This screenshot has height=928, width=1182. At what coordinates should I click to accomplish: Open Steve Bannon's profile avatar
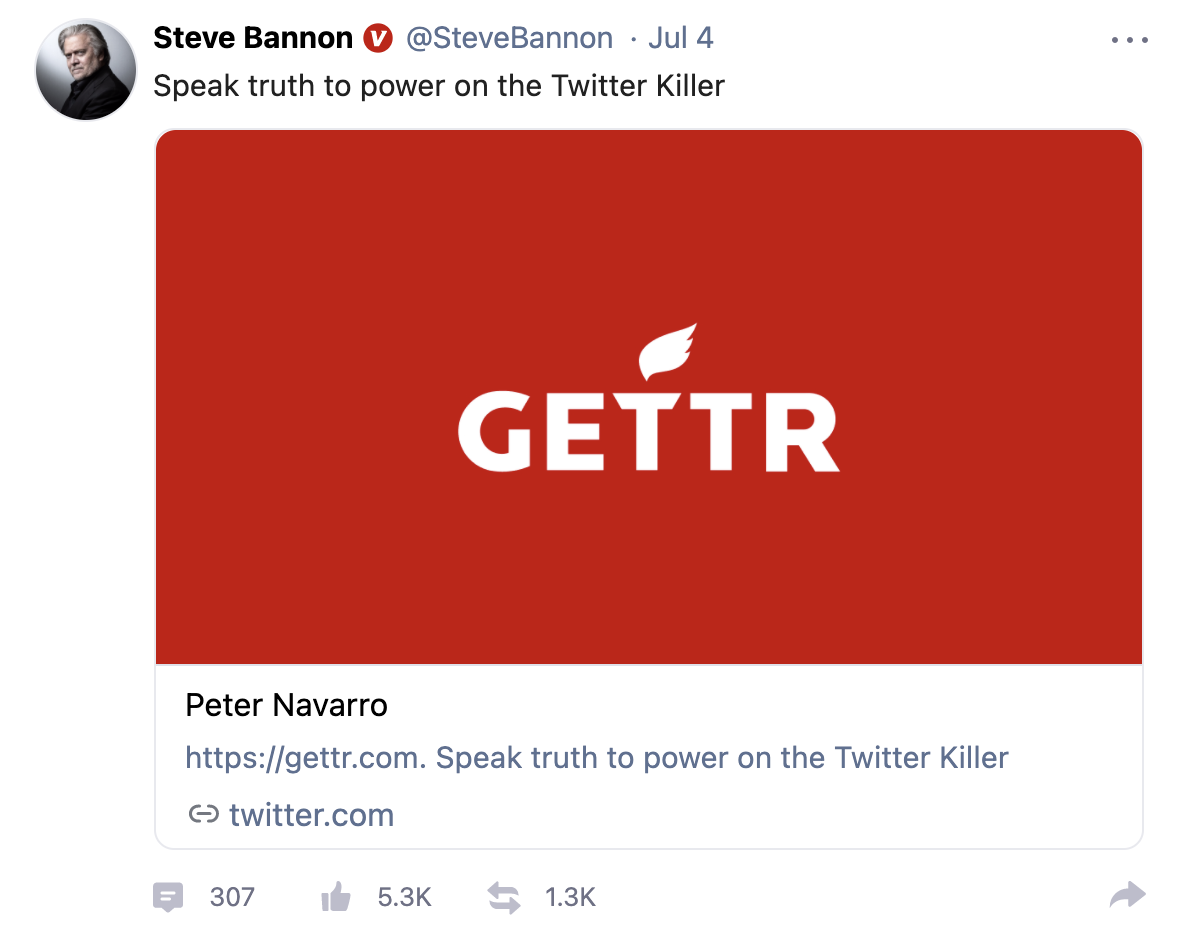click(86, 69)
